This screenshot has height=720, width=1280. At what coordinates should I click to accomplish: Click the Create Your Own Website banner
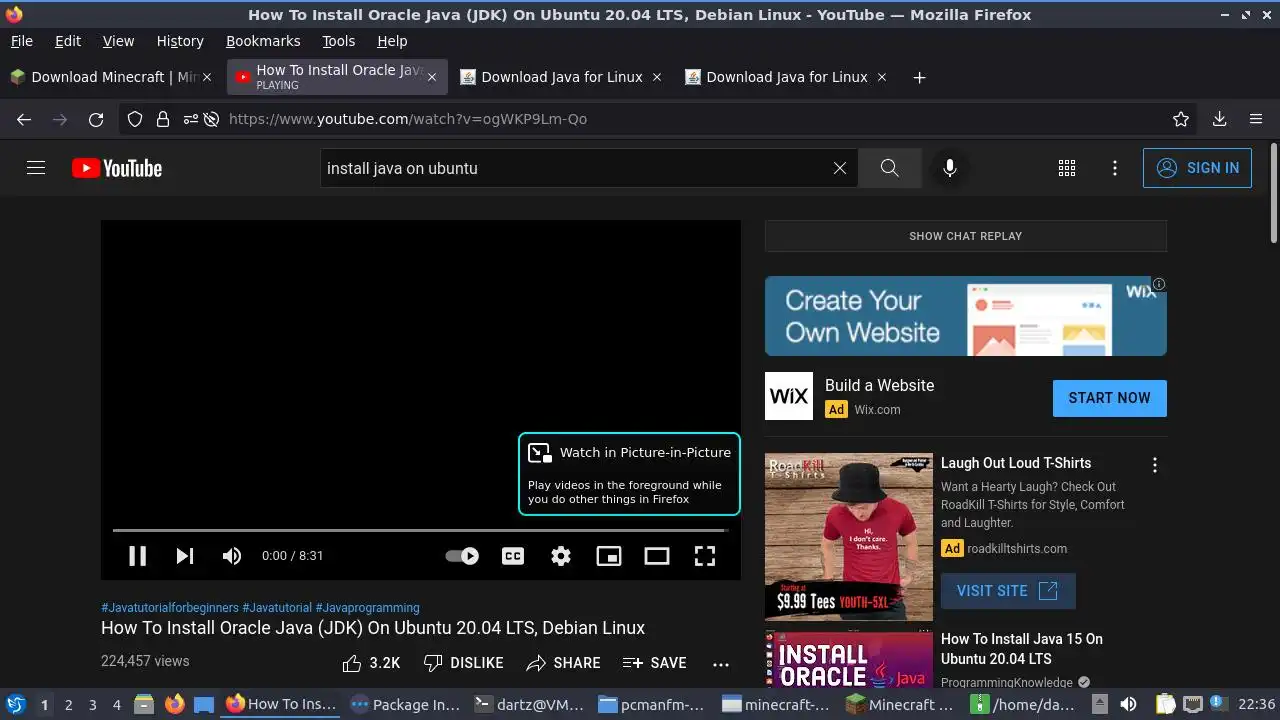[966, 316]
